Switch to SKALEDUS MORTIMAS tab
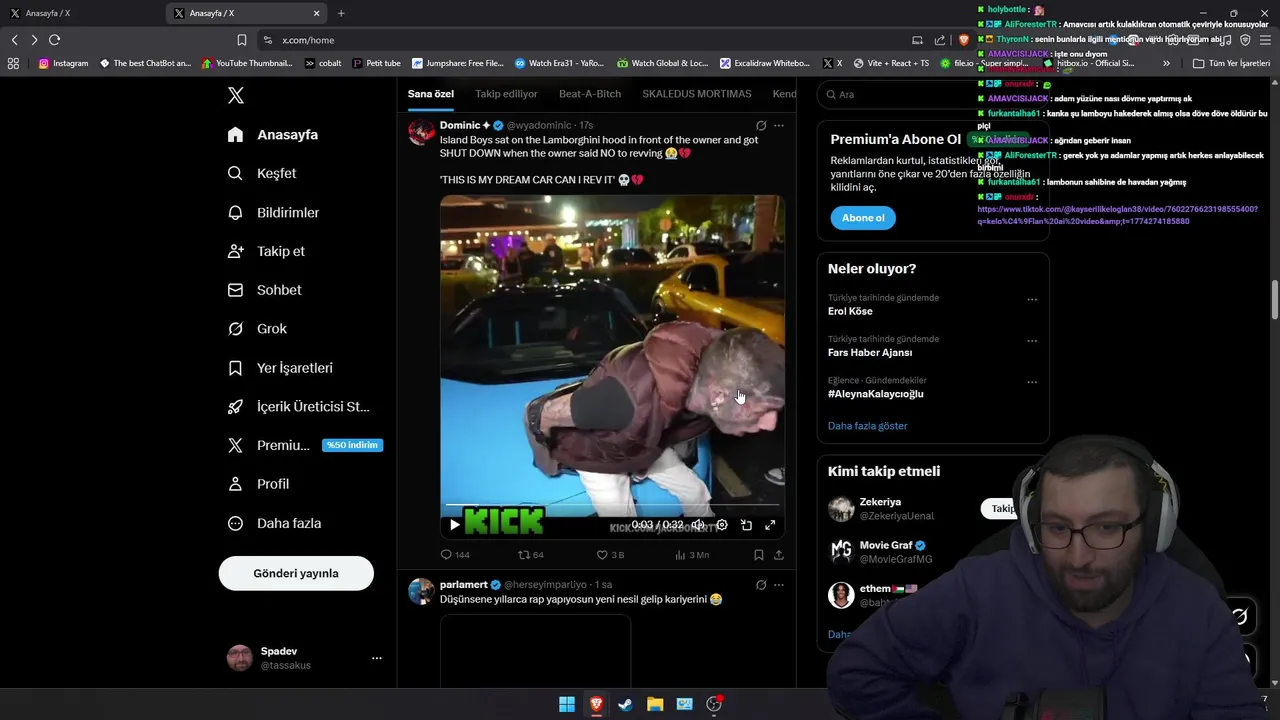This screenshot has height=720, width=1280. coord(697,94)
